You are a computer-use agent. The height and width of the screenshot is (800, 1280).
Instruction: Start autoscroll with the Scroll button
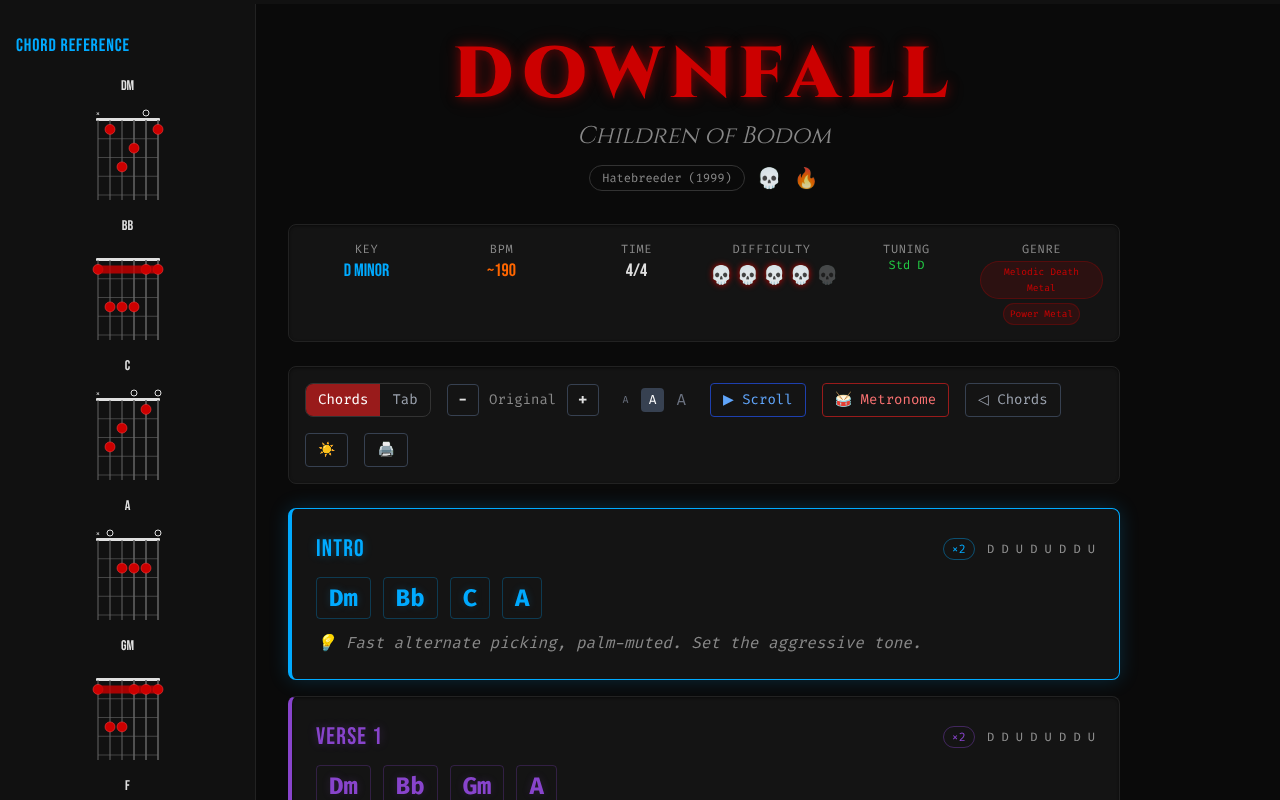pos(757,399)
